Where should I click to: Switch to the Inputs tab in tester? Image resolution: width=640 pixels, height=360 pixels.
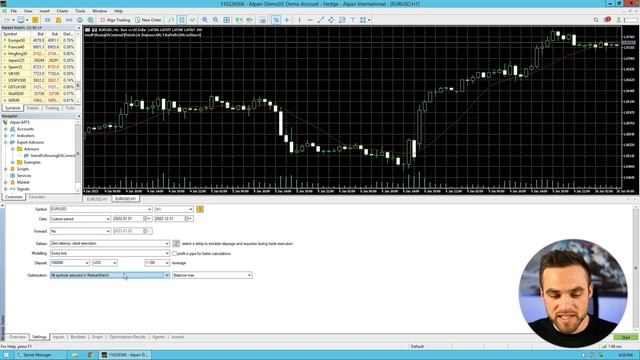coord(58,337)
